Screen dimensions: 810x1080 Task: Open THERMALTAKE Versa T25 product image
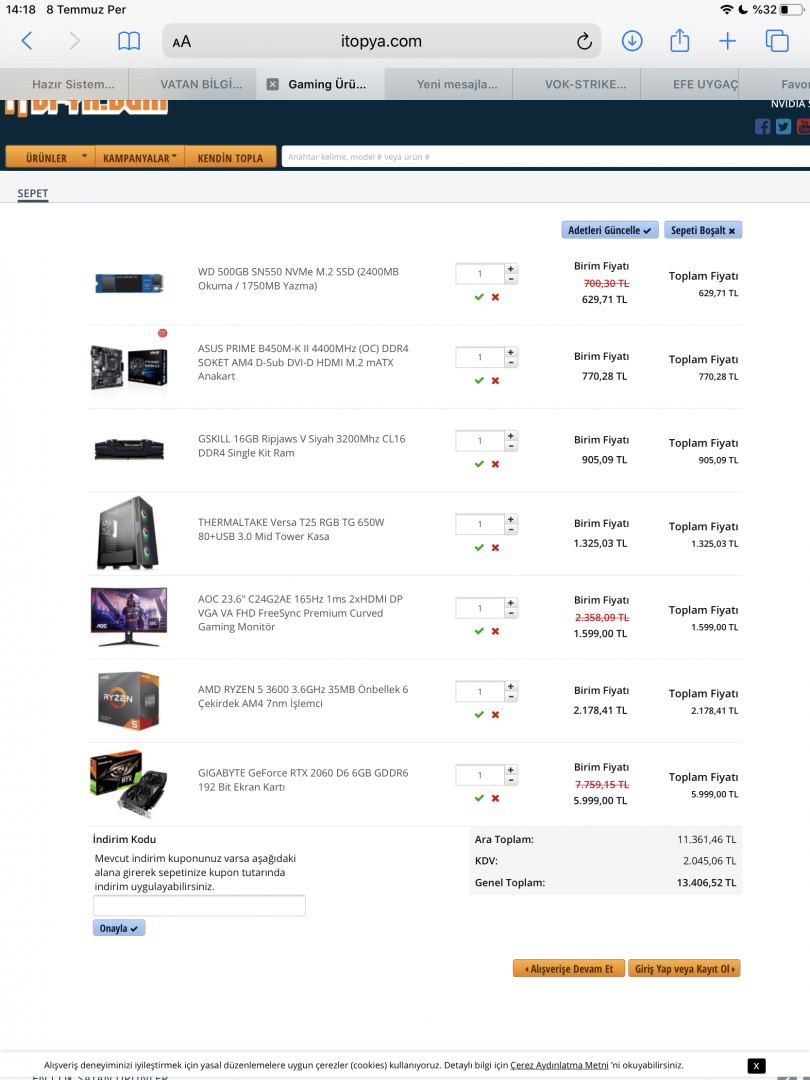tap(128, 533)
